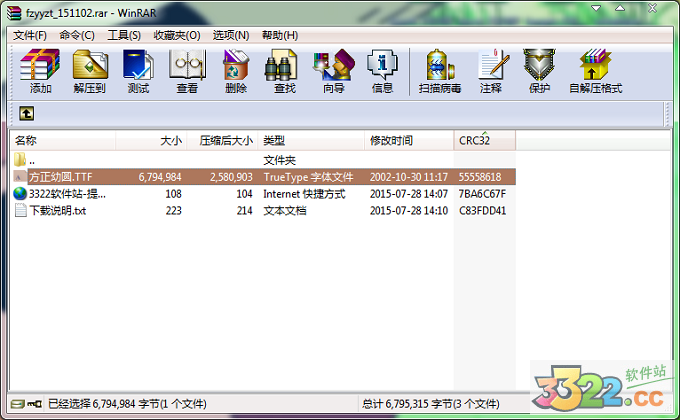Sort by 压缩后大小 column header
The height and width of the screenshot is (420, 680).
point(222,141)
